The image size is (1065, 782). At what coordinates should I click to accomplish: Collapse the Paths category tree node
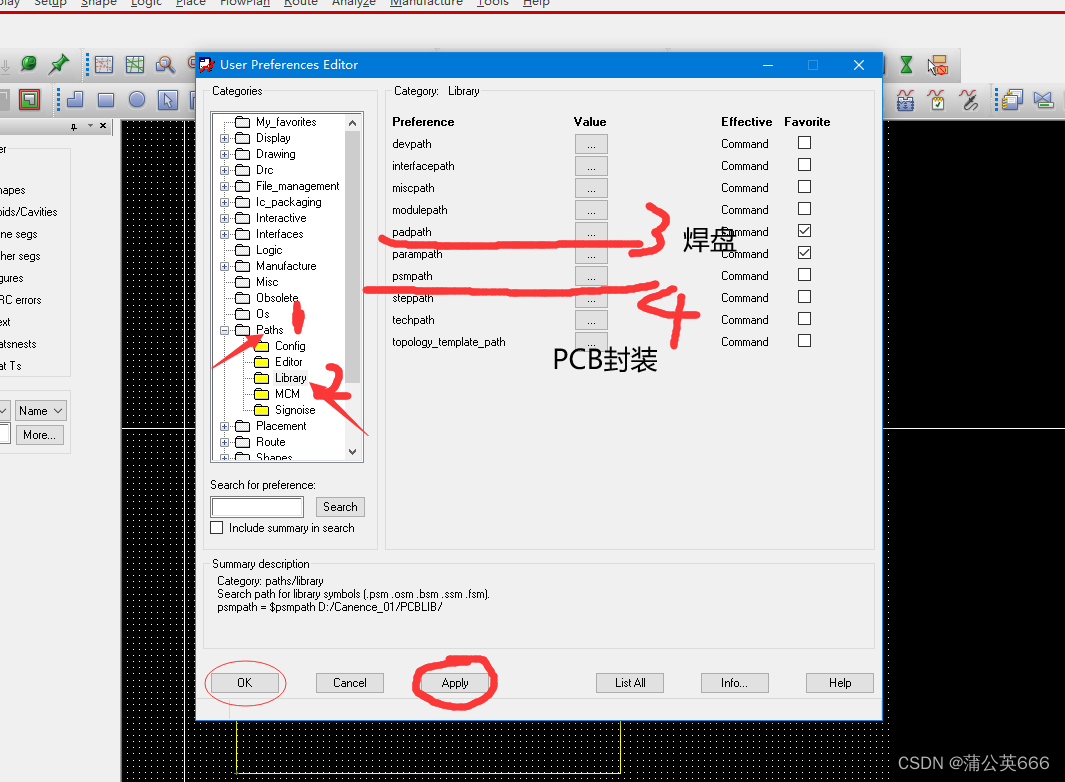(x=226, y=330)
